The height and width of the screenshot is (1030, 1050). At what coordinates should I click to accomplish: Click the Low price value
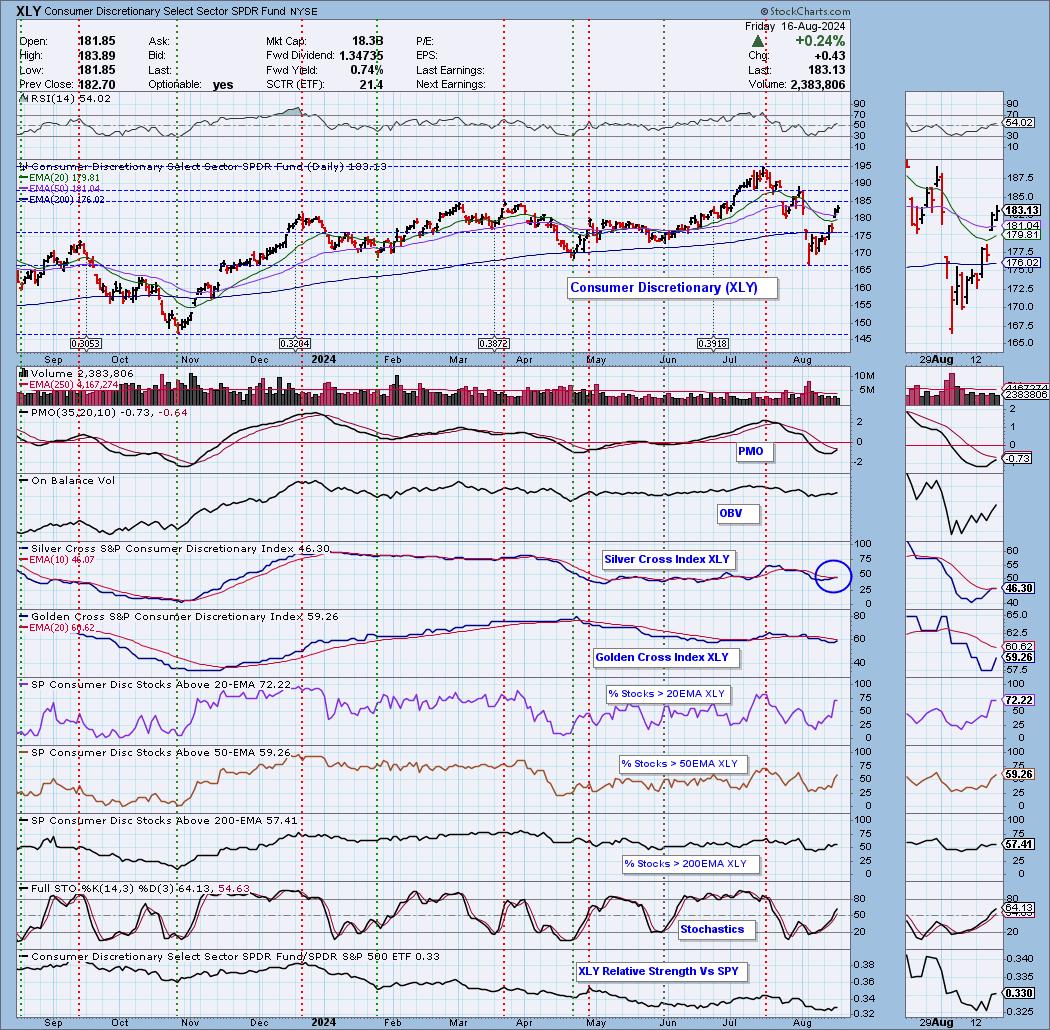pyautogui.click(x=96, y=70)
